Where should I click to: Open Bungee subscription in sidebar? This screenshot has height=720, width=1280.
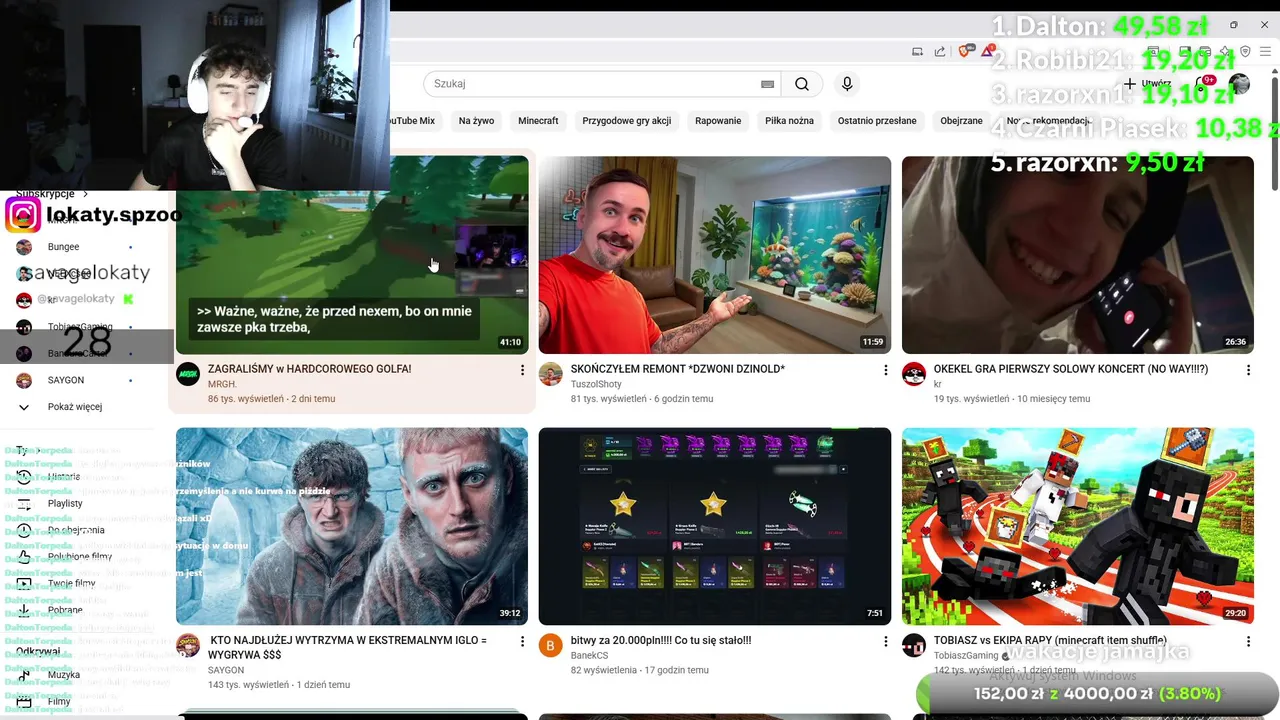click(63, 247)
